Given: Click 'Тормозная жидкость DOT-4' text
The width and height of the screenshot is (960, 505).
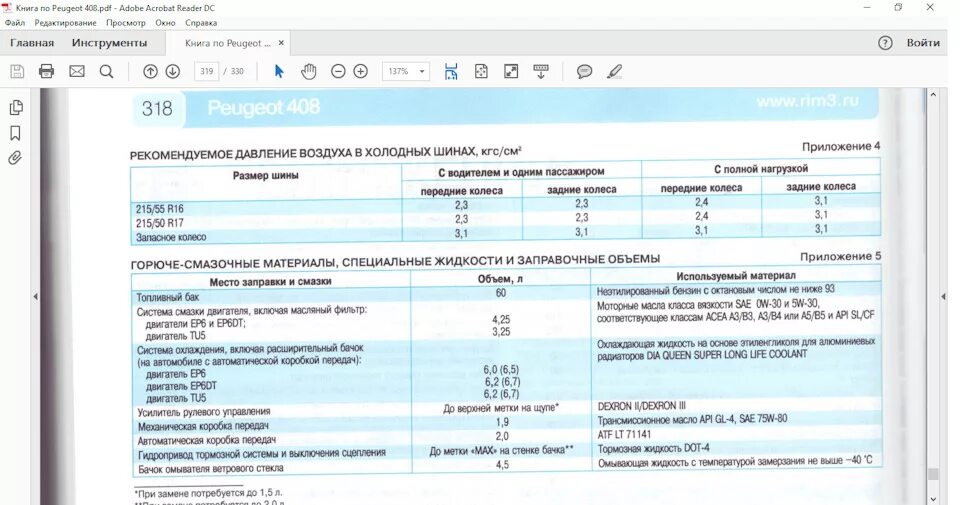Looking at the screenshot, I should coord(654,449).
